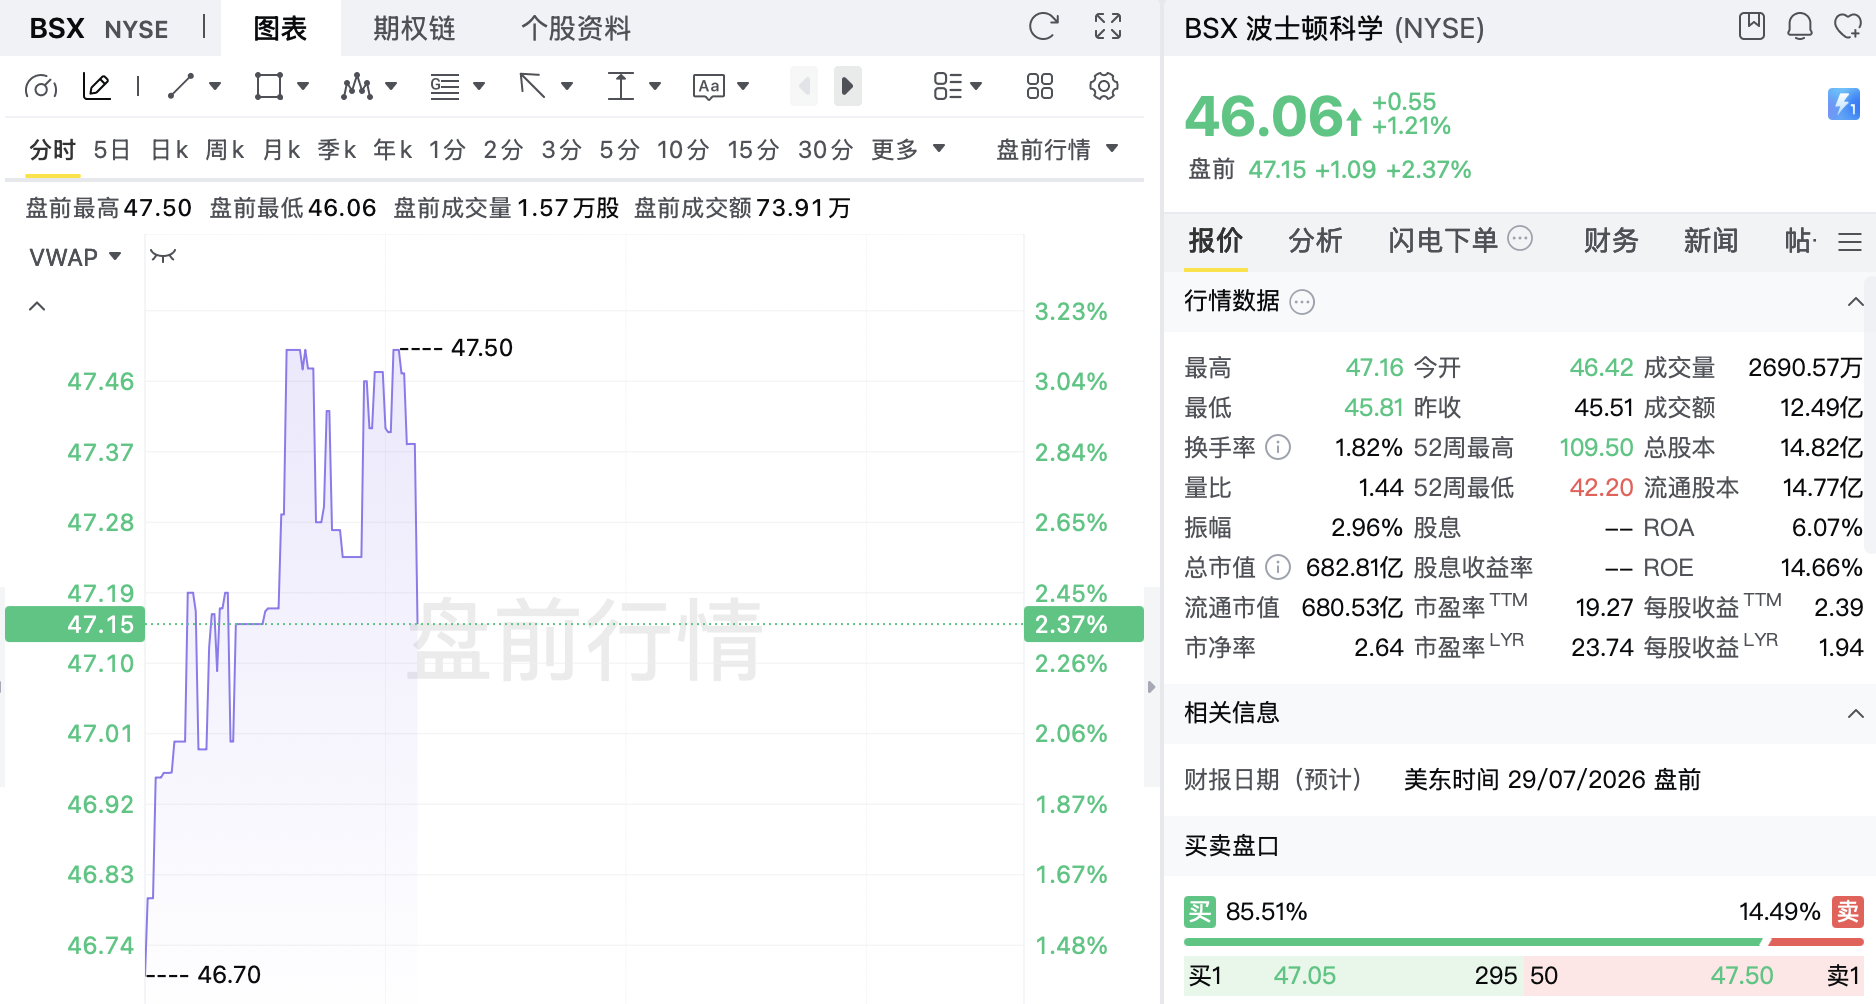This screenshot has width=1876, height=1004.
Task: Open the VWAP indicator dropdown
Action: pos(75,257)
